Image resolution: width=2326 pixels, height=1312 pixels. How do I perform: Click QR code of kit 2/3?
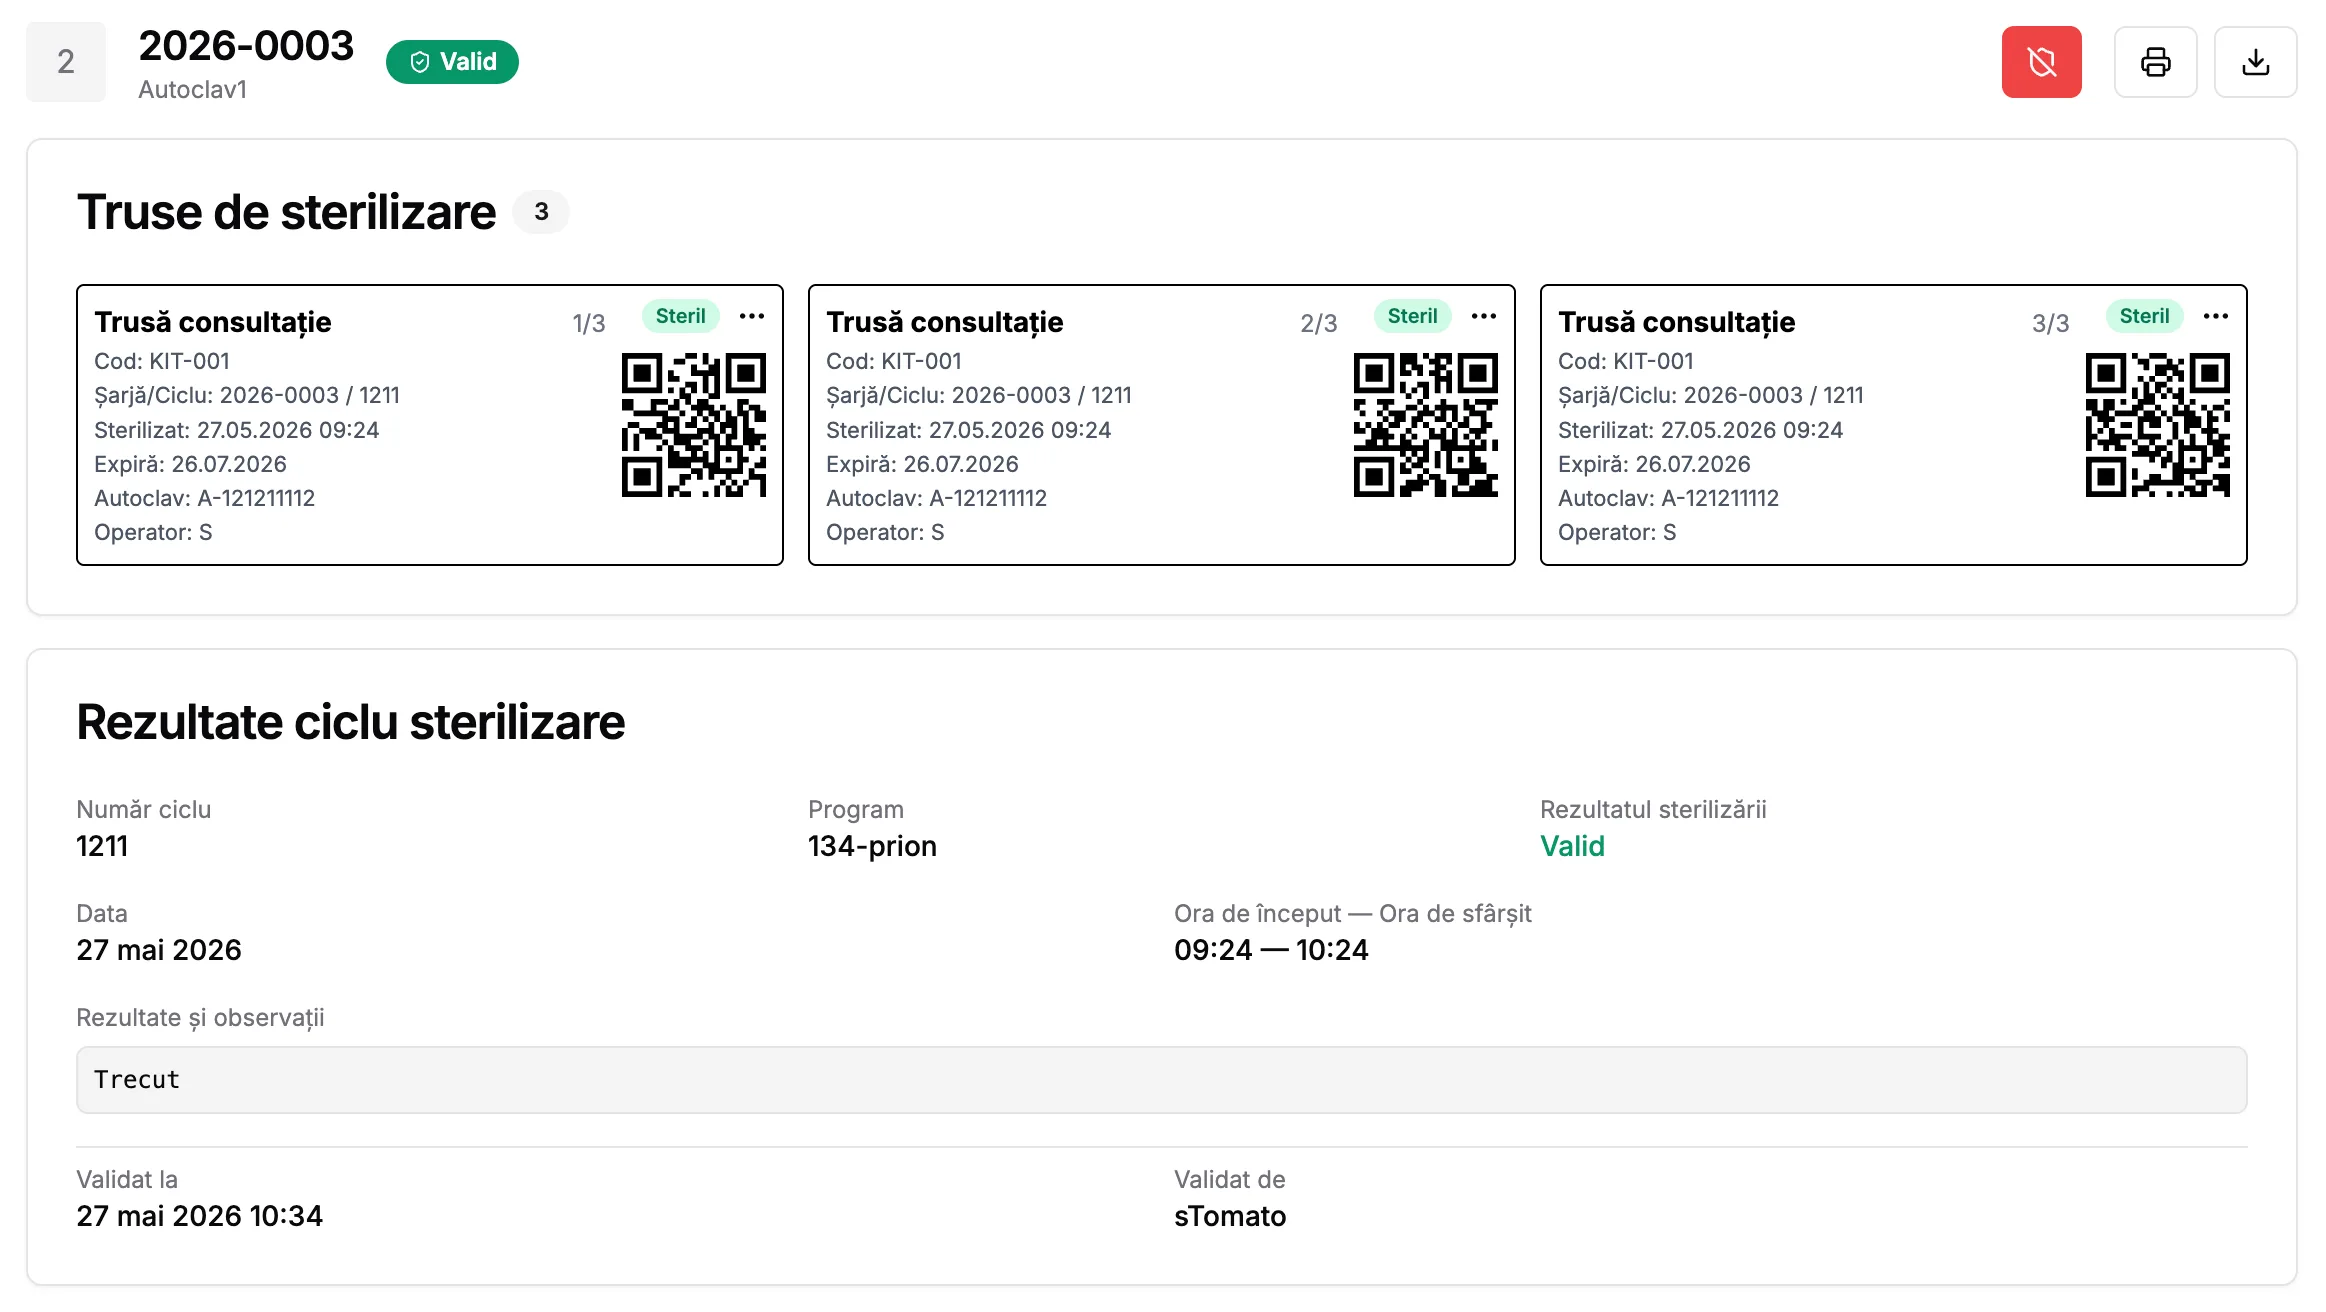tap(1426, 425)
